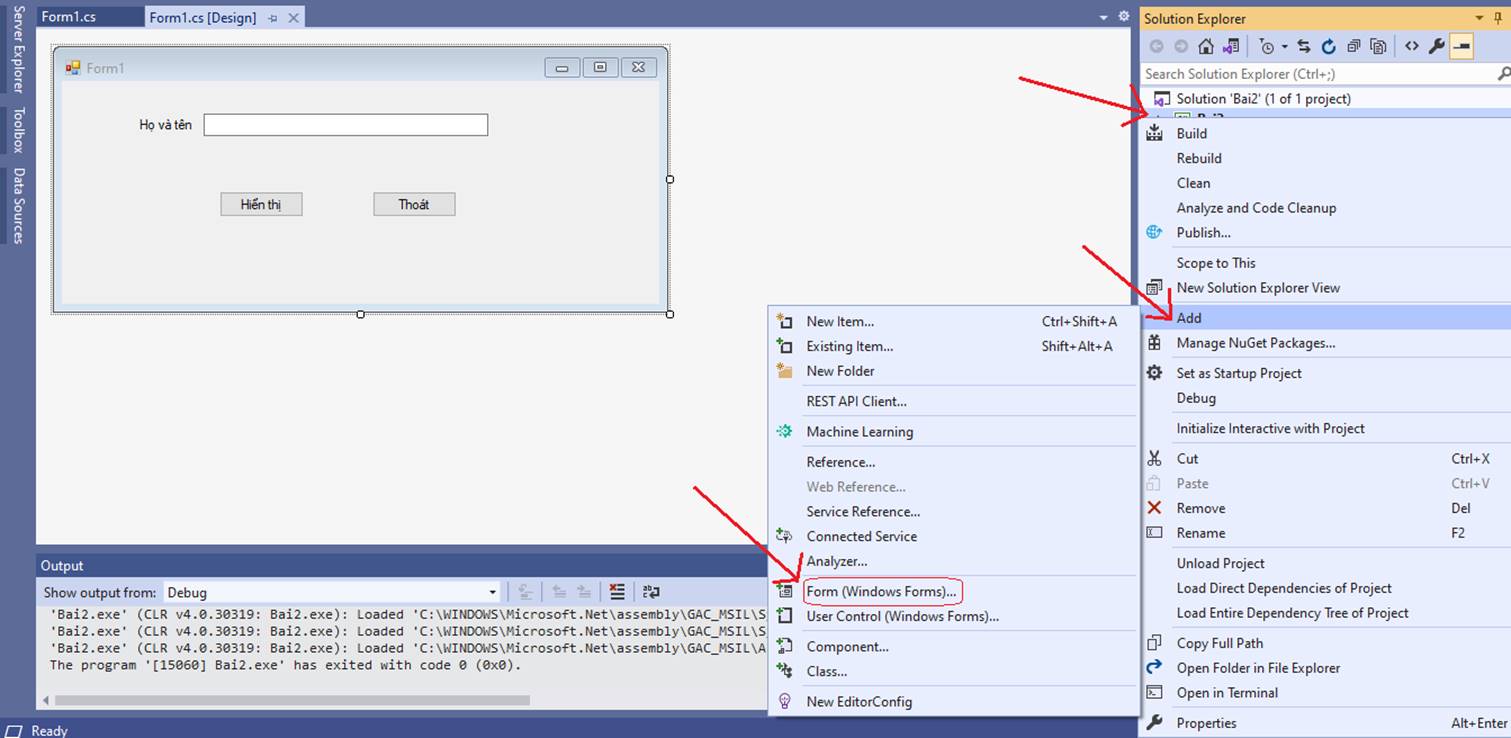
Task: Choose Form (Windows Forms) from Add menu
Action: 881,591
